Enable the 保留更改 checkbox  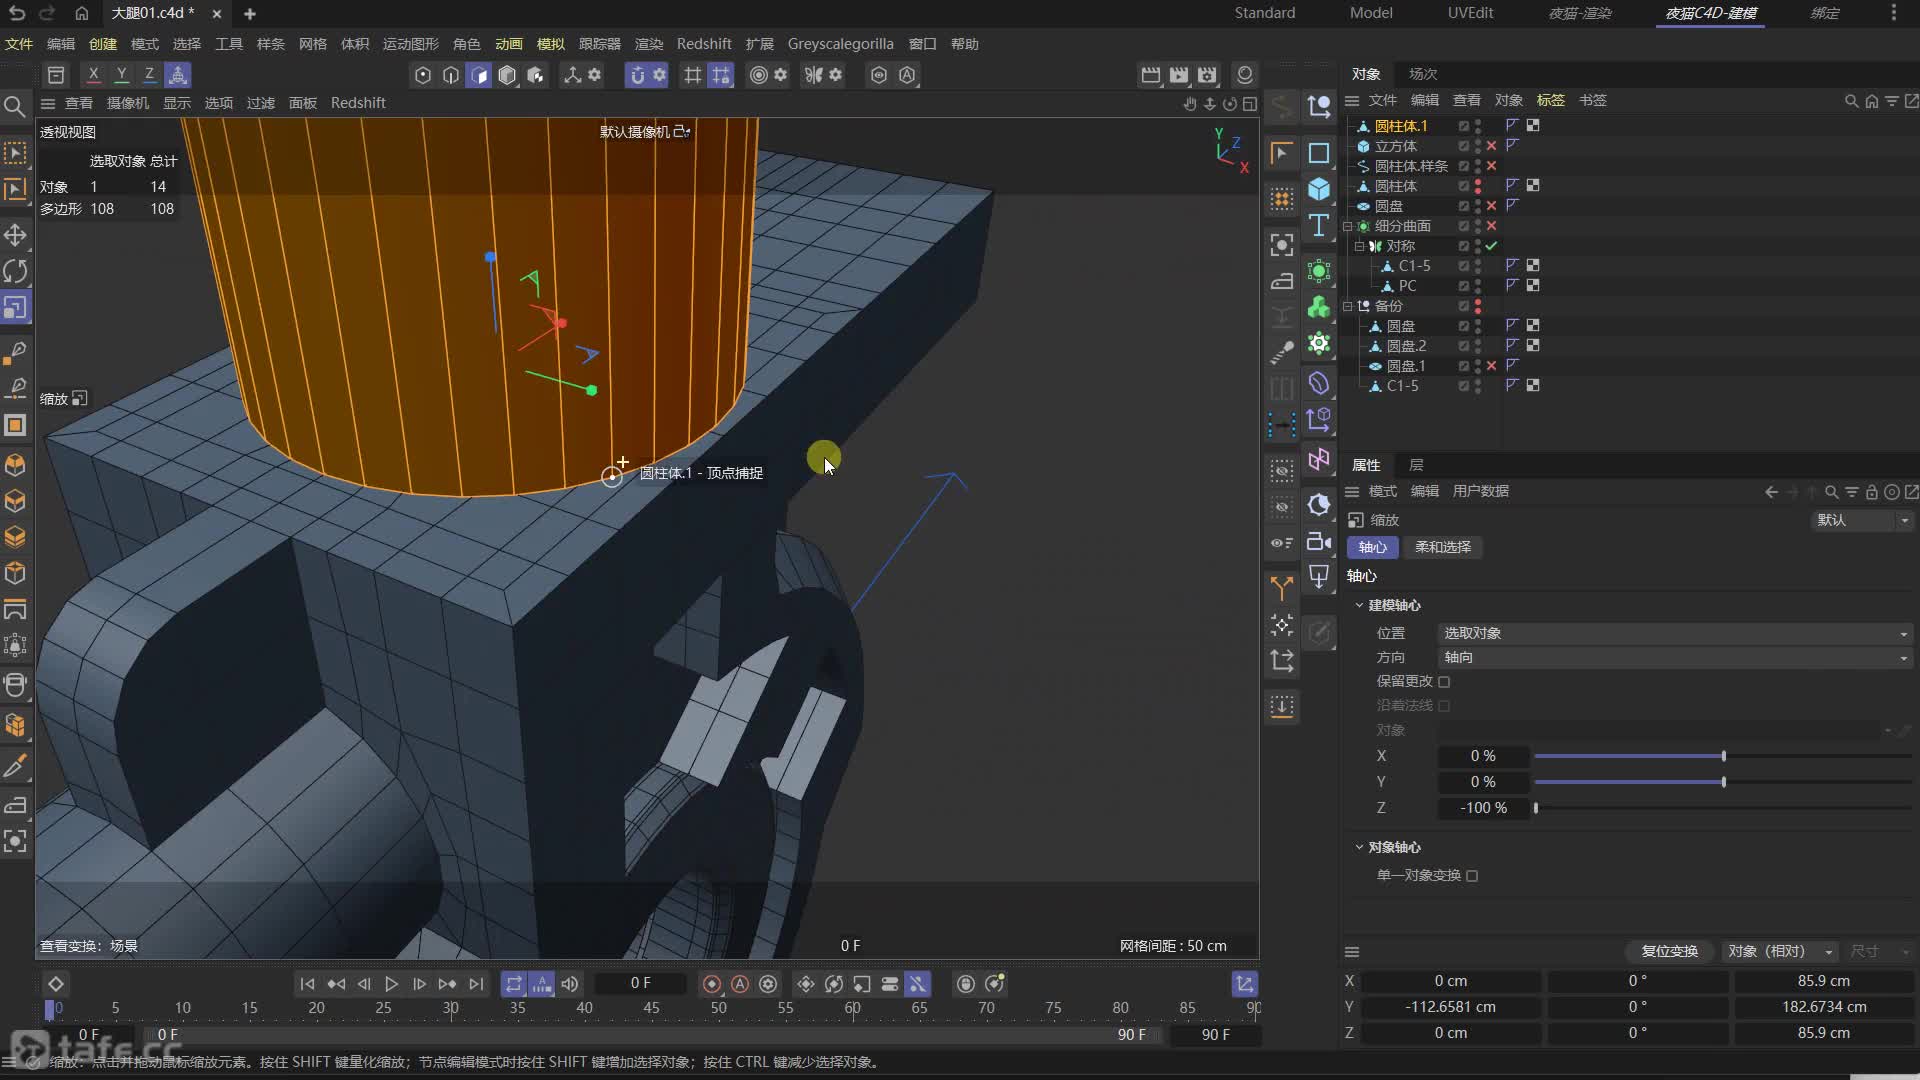pyautogui.click(x=1444, y=682)
